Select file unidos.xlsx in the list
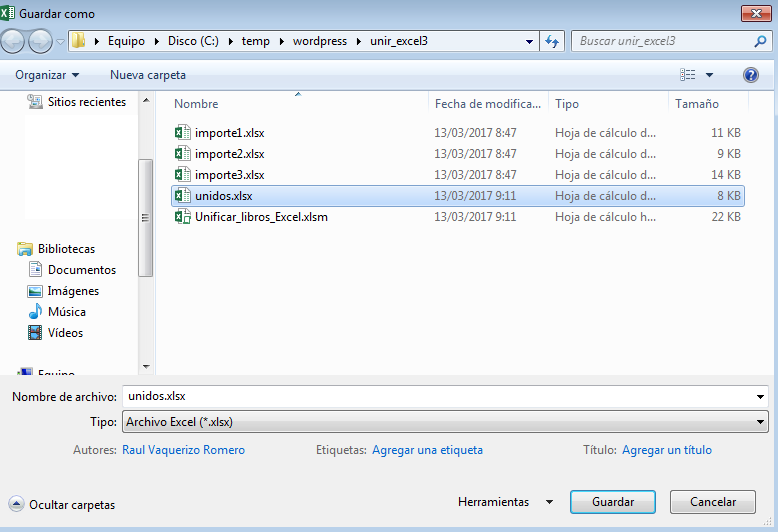Viewport: 778px width, 532px height. [457, 196]
